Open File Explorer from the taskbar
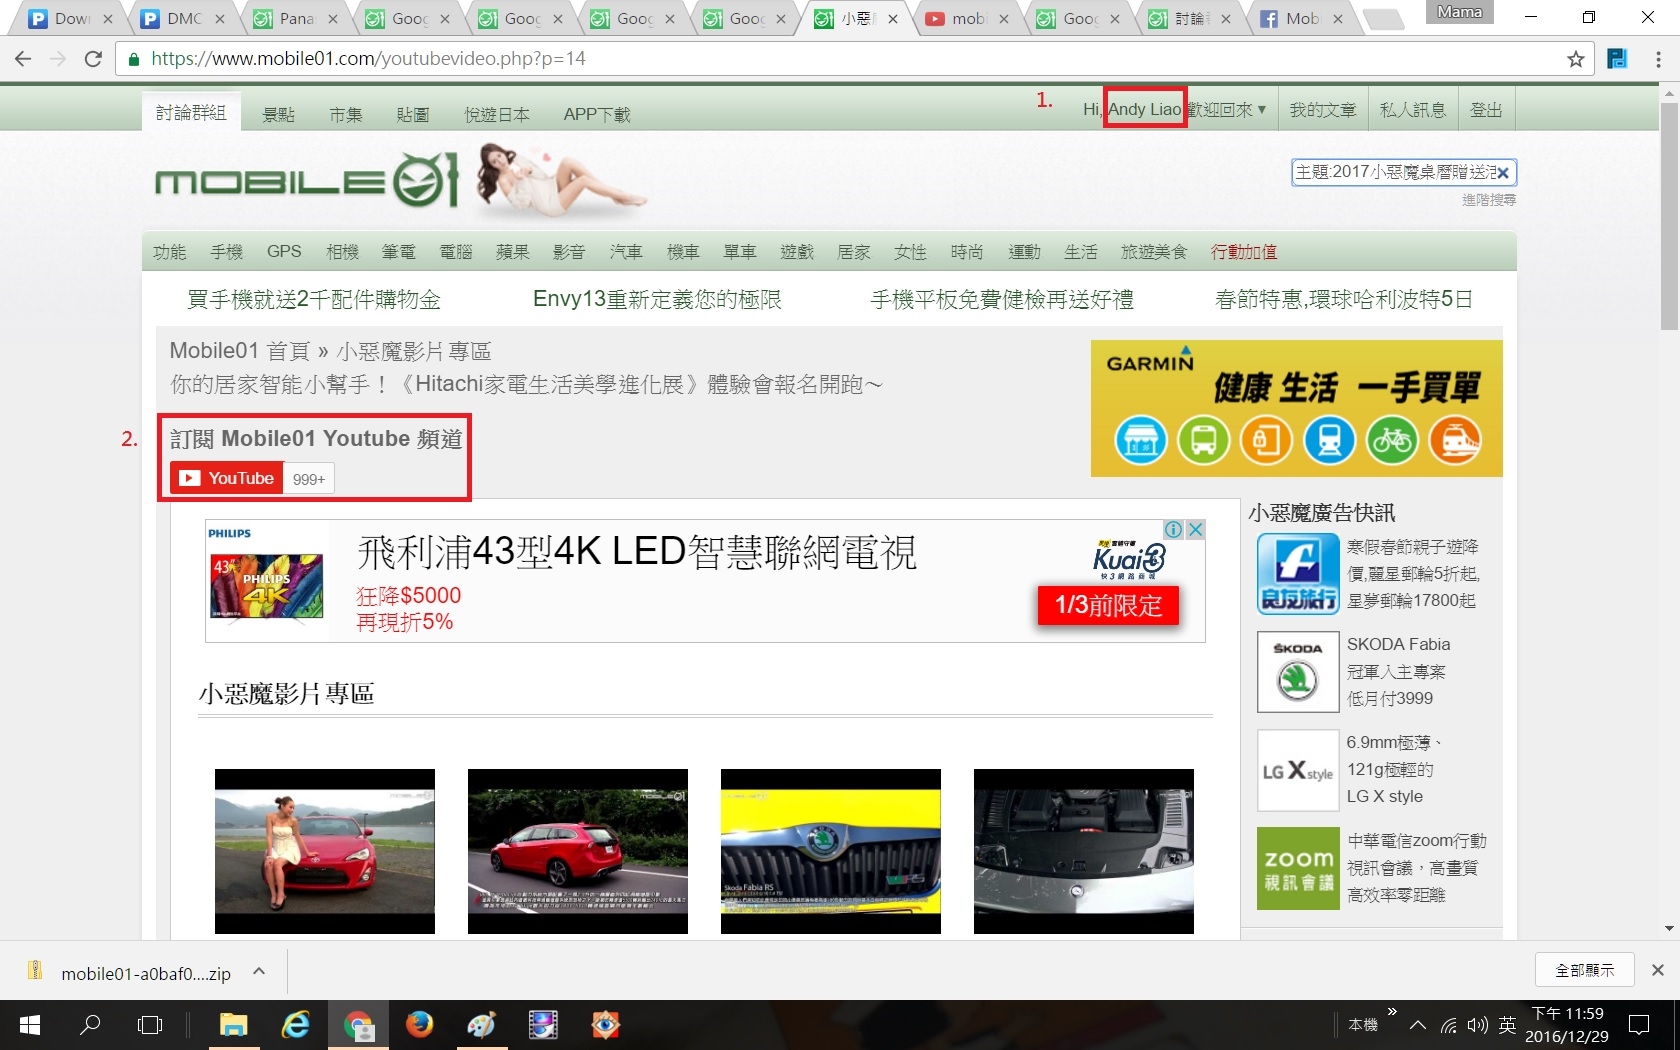The height and width of the screenshot is (1050, 1680). pos(233,1025)
